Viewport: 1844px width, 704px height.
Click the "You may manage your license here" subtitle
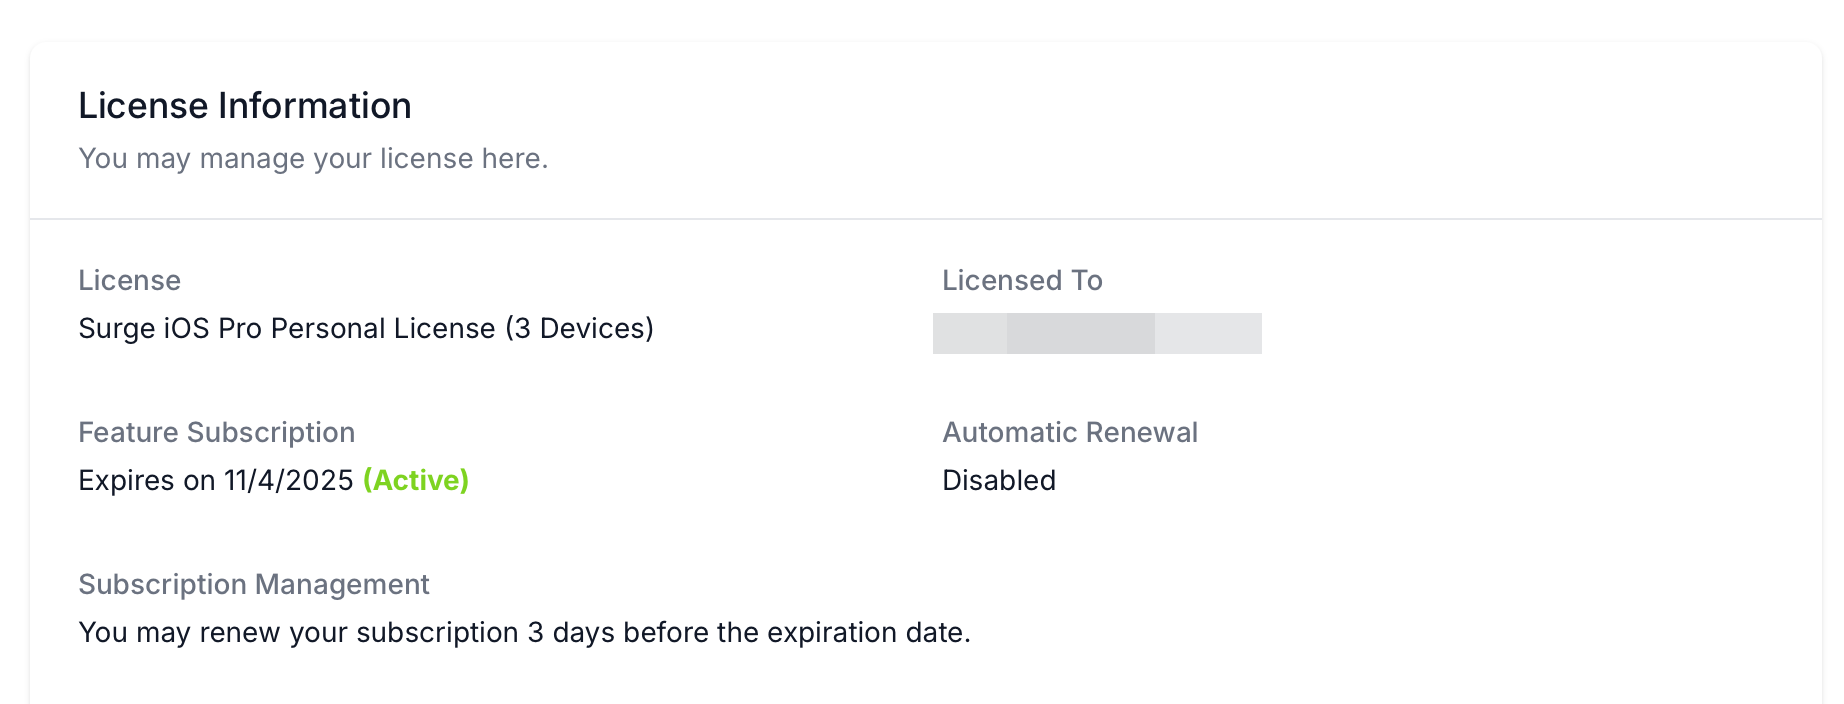click(313, 159)
